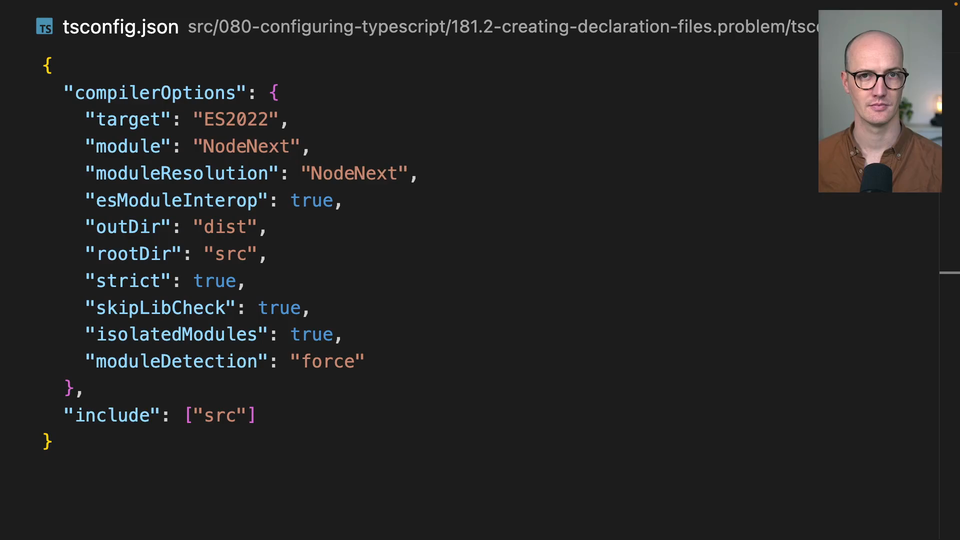Click the "force" moduleDetection value
960x540 pixels.
pos(327,361)
